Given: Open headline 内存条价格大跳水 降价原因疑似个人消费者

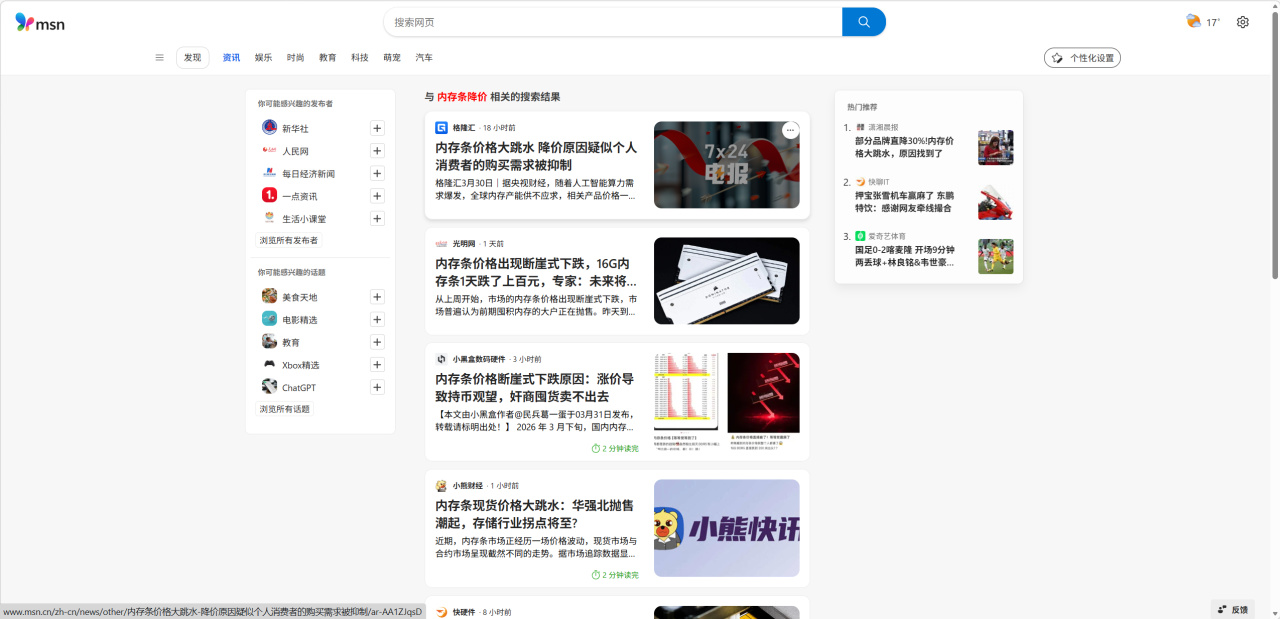Looking at the screenshot, I should pos(536,156).
